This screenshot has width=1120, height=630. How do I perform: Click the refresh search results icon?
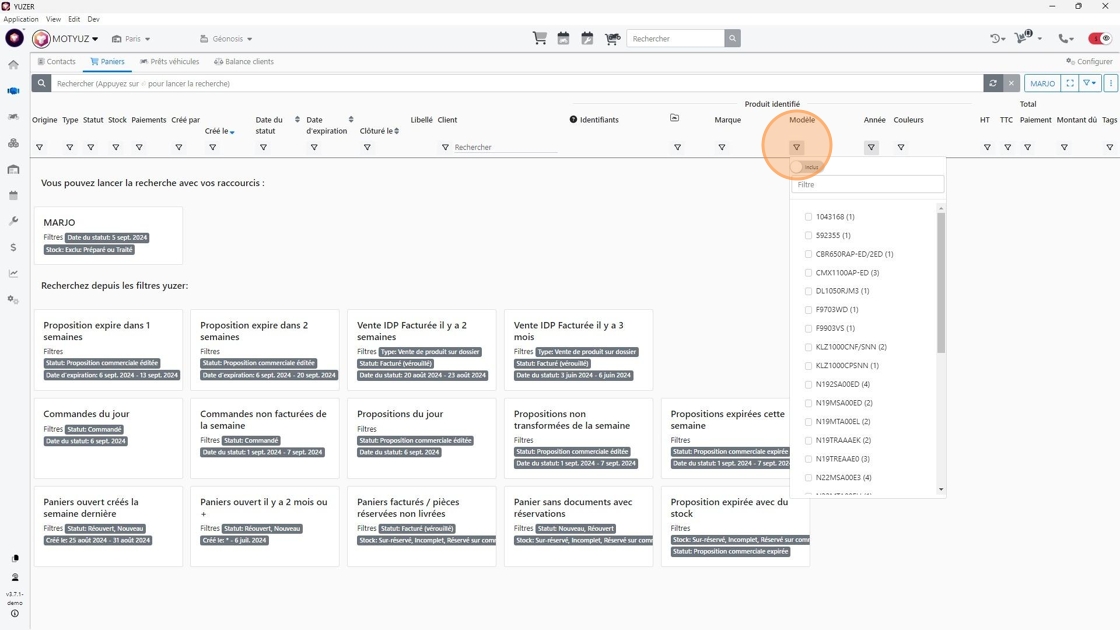point(993,84)
